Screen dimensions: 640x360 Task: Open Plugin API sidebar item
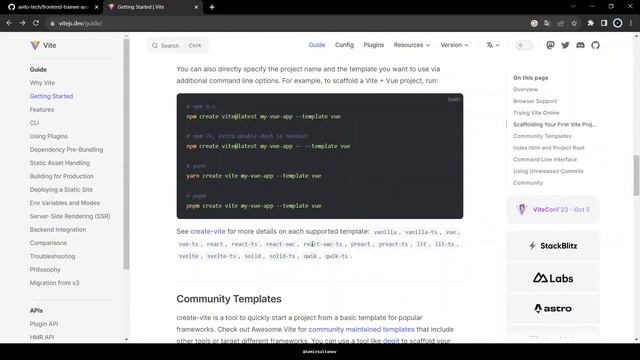coord(44,324)
